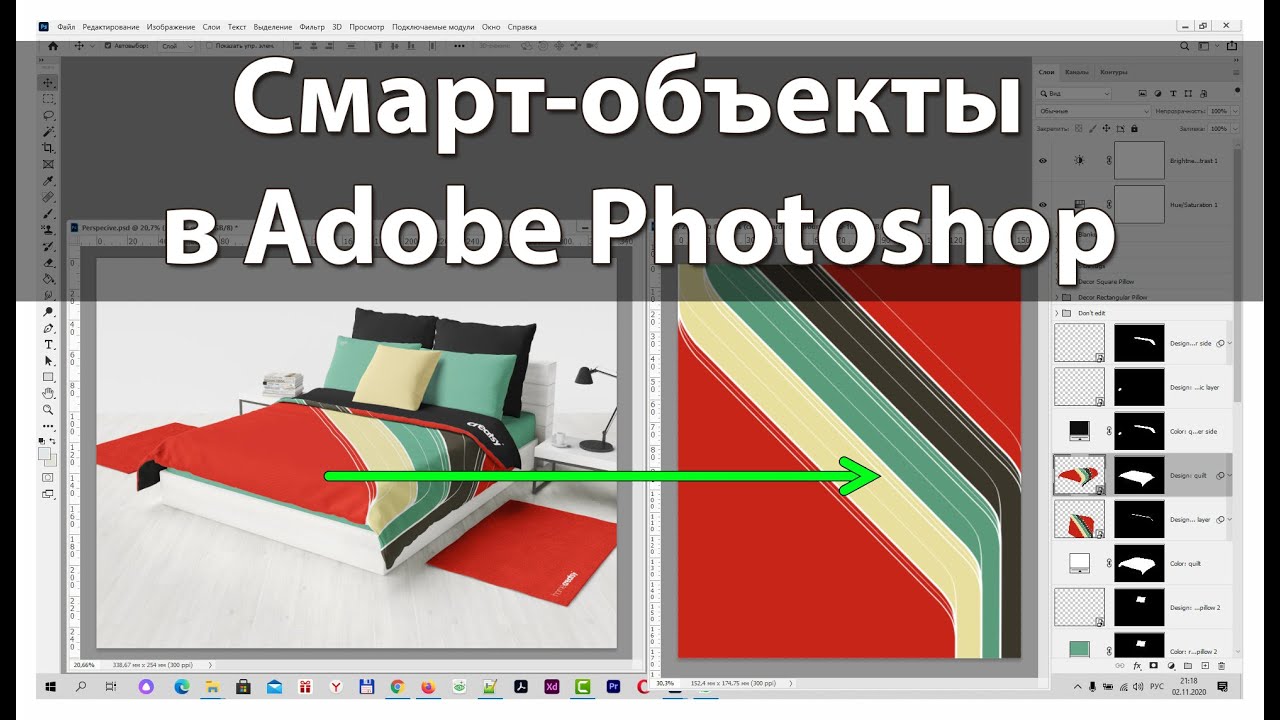Hide the Hue/Saturation 1 layer

tap(1044, 204)
